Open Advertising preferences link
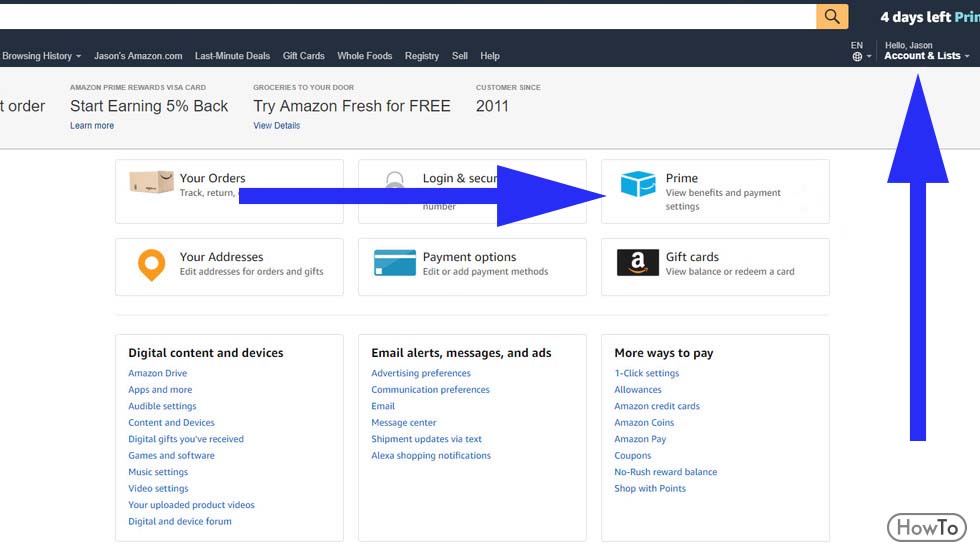The width and height of the screenshot is (980, 551). (421, 373)
